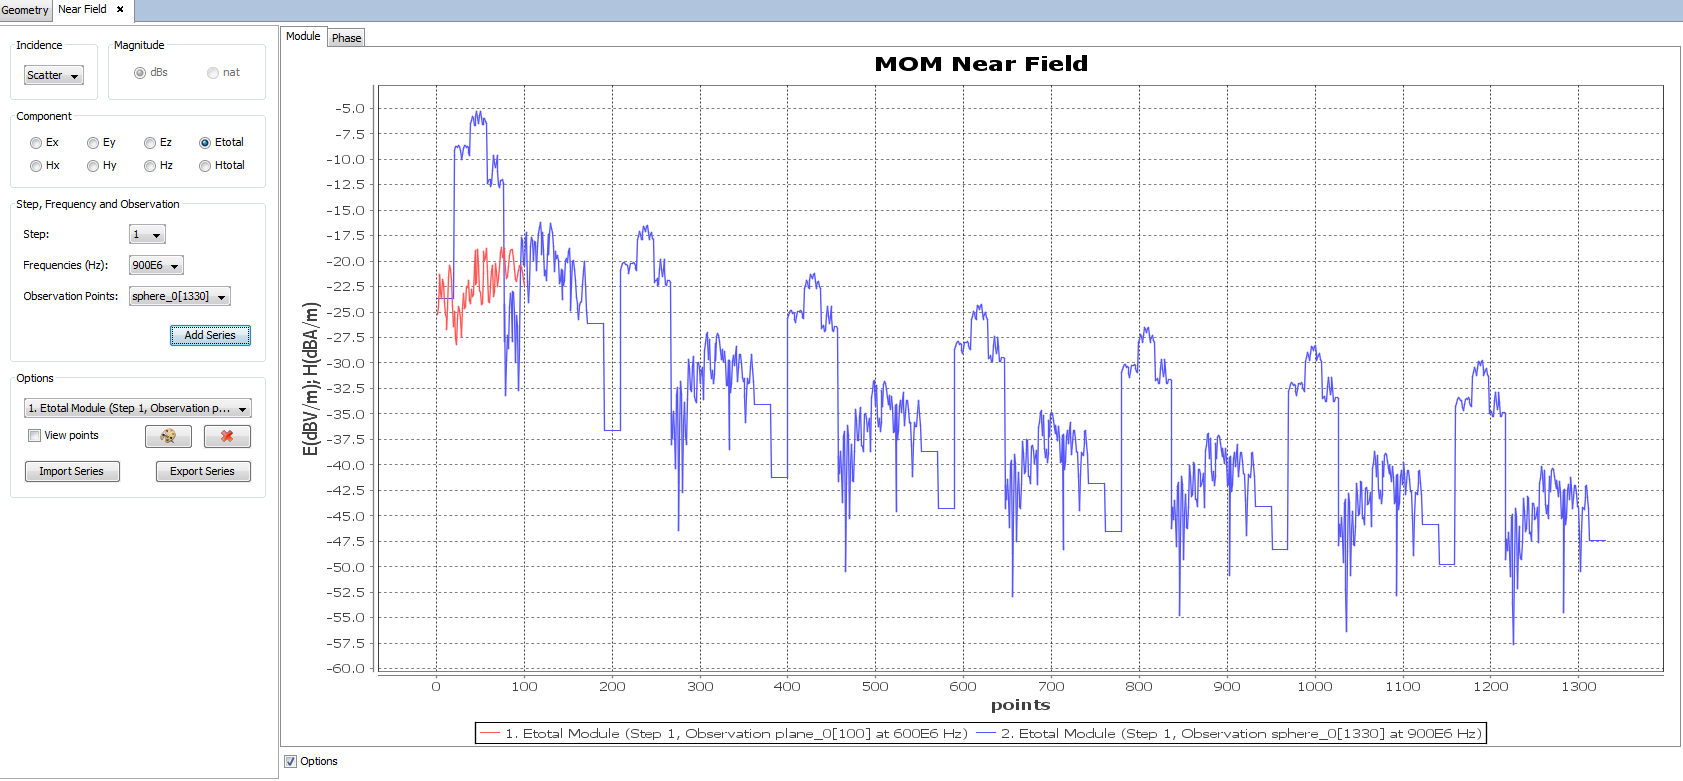
Task: Select the Htotal component
Action: click(205, 166)
